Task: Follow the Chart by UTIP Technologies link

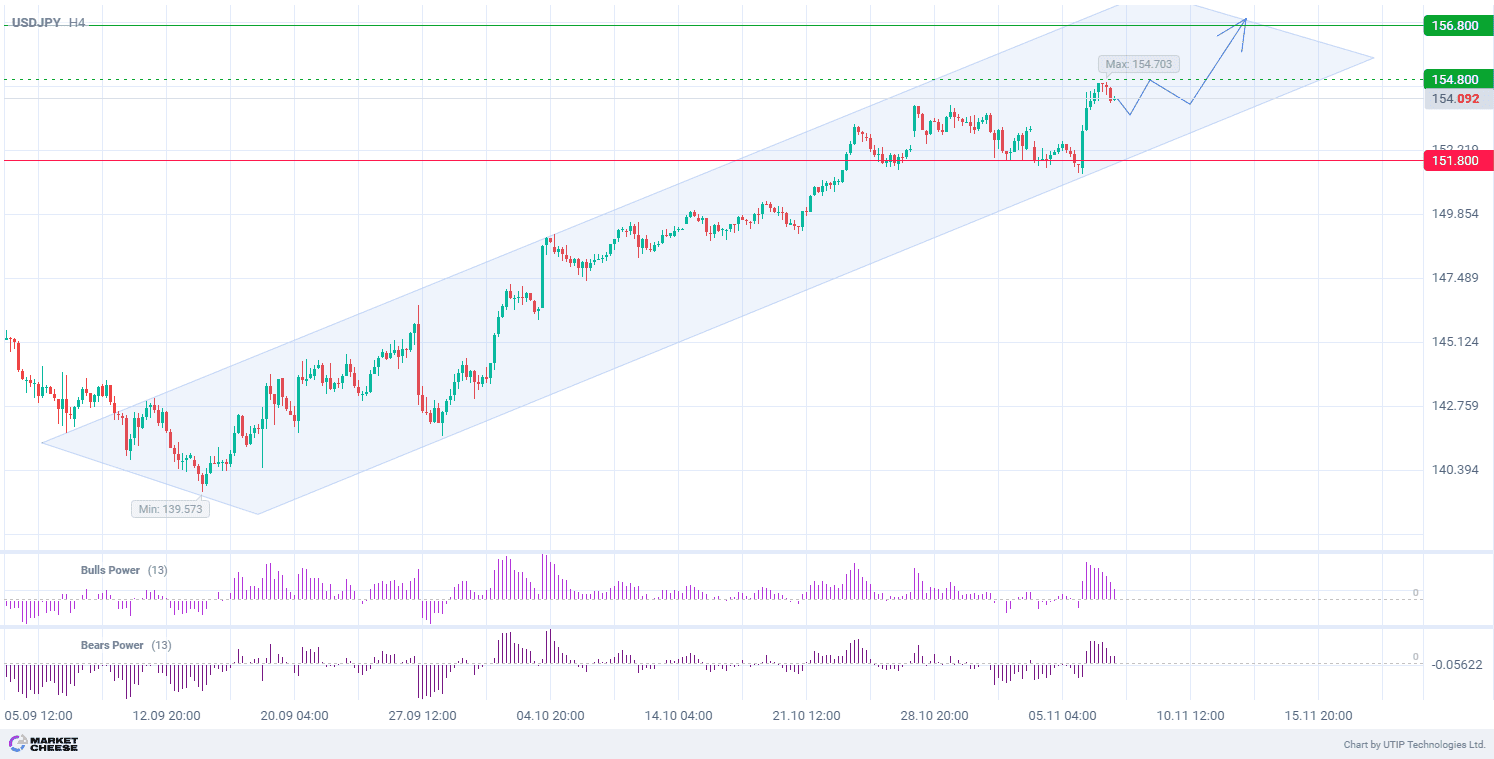Action: click(x=1414, y=745)
